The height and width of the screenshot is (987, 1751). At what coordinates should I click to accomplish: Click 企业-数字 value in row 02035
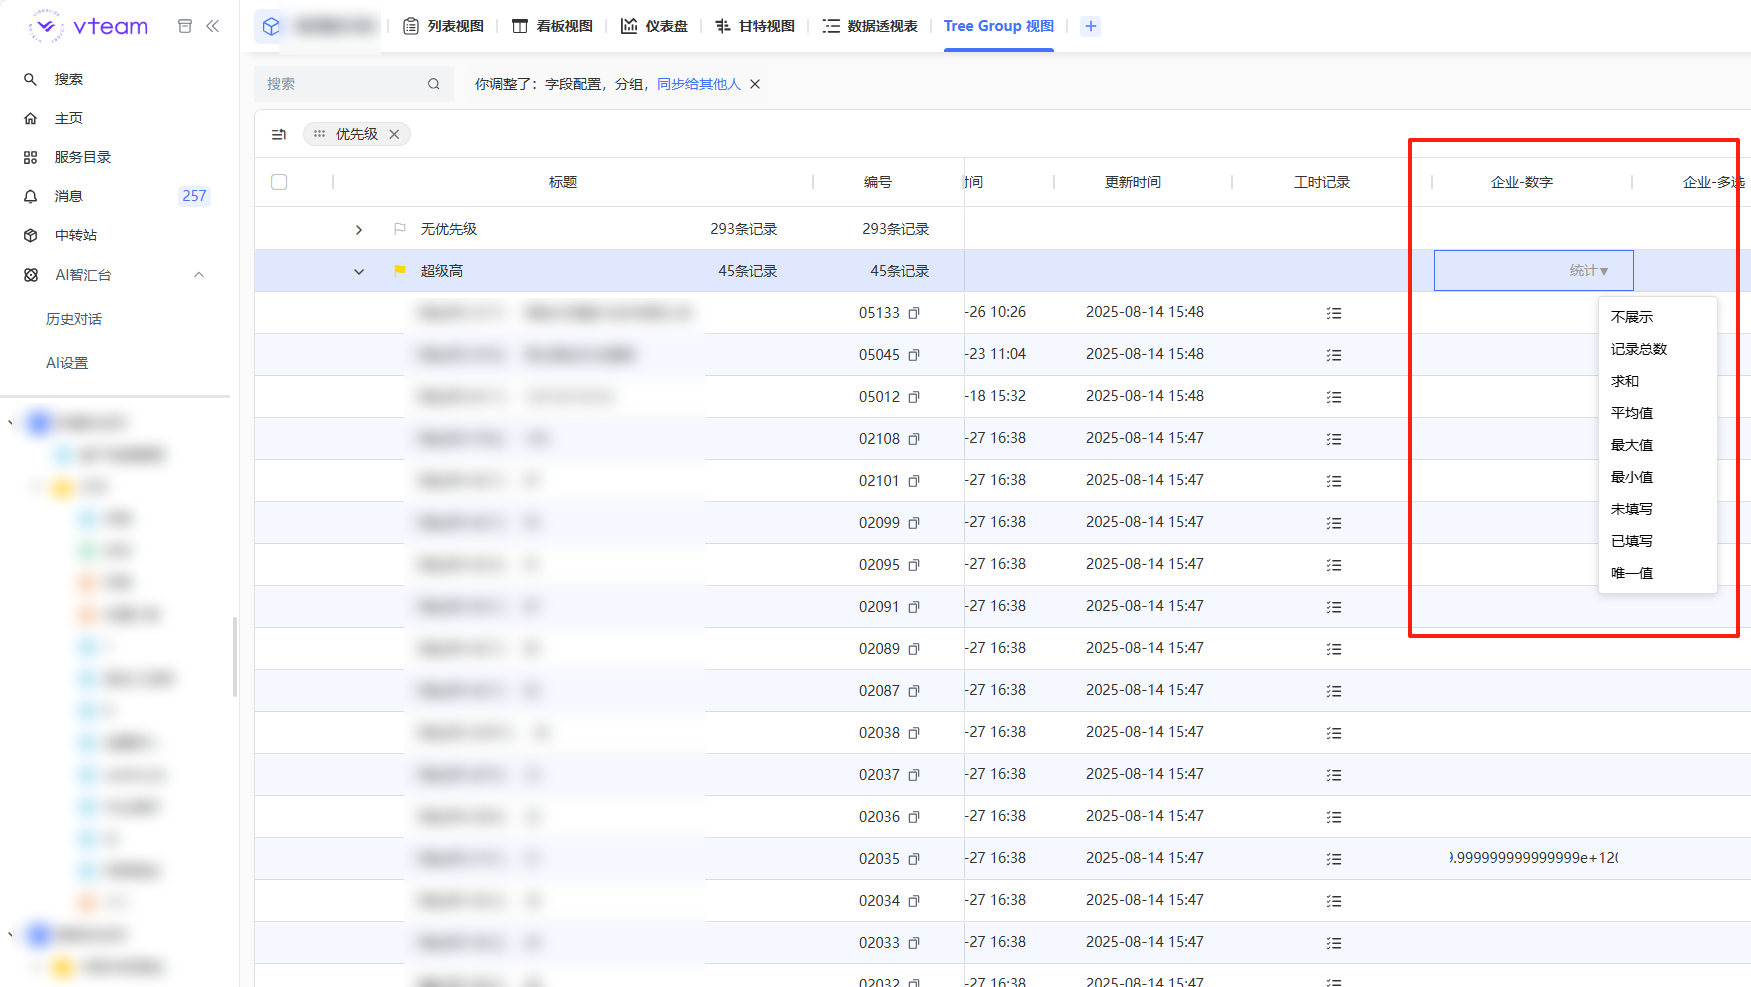[x=1534, y=858]
